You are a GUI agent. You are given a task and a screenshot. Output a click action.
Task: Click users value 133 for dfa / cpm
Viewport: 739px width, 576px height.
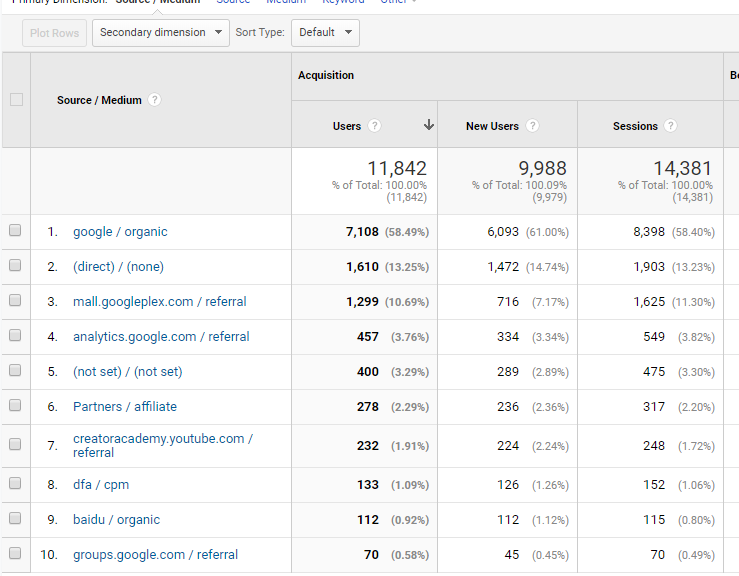(368, 485)
